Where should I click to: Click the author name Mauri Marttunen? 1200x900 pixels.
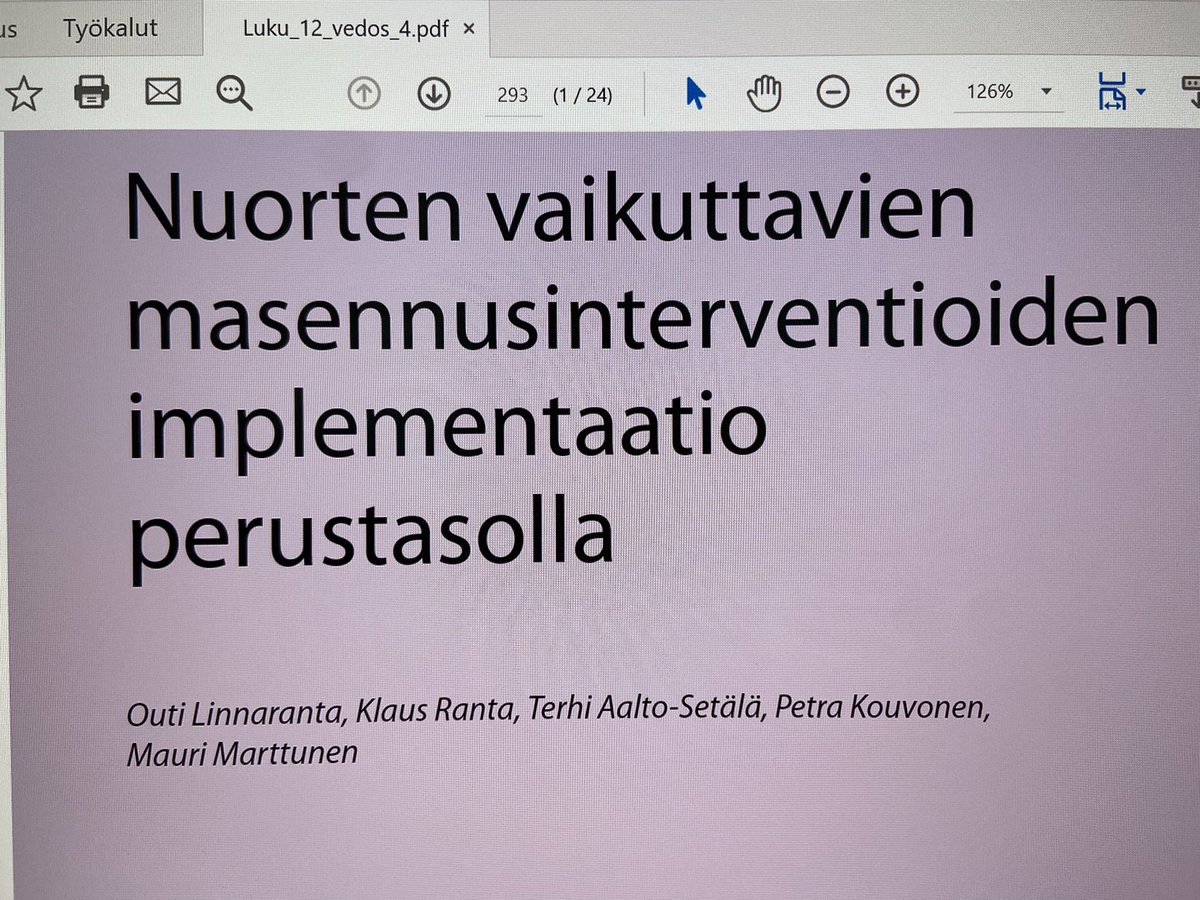coord(242,753)
